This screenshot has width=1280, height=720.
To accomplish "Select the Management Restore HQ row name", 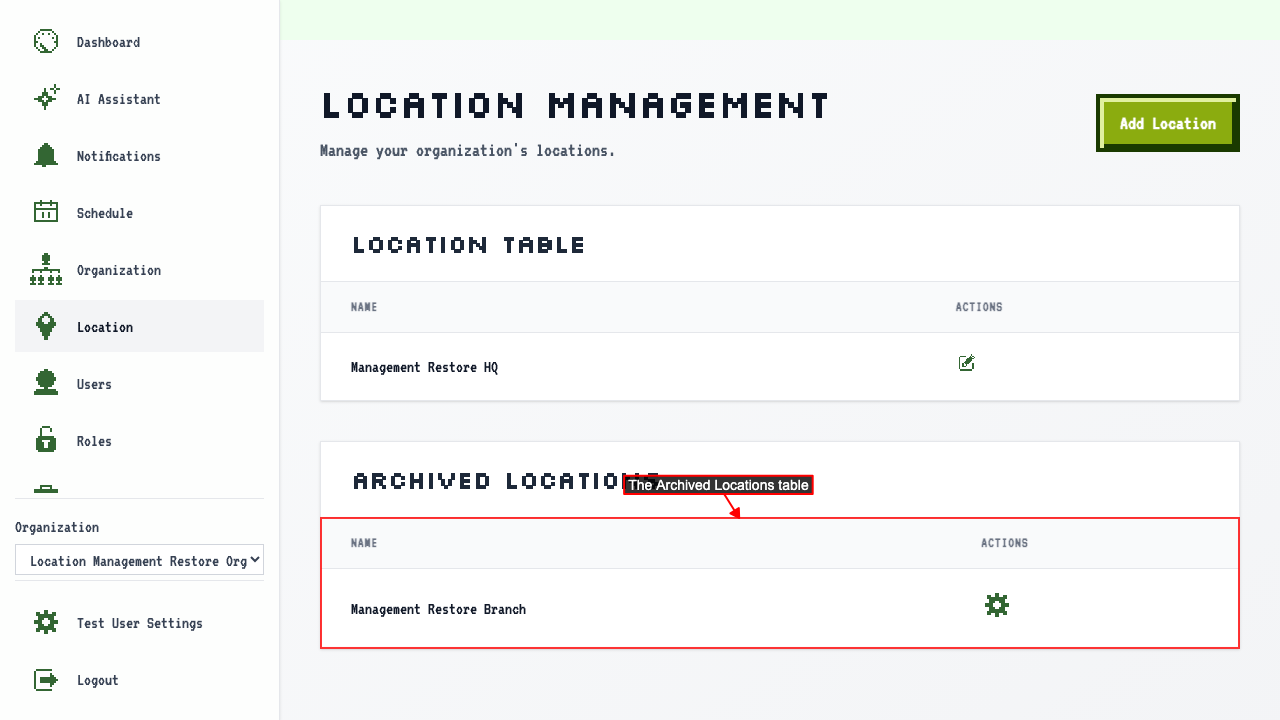I will pos(424,367).
